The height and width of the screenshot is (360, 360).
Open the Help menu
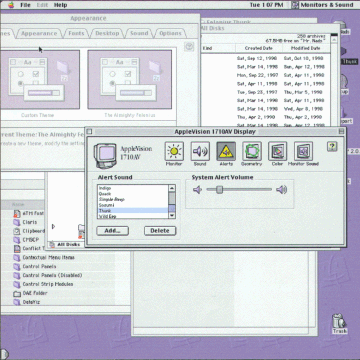(x=60, y=5)
